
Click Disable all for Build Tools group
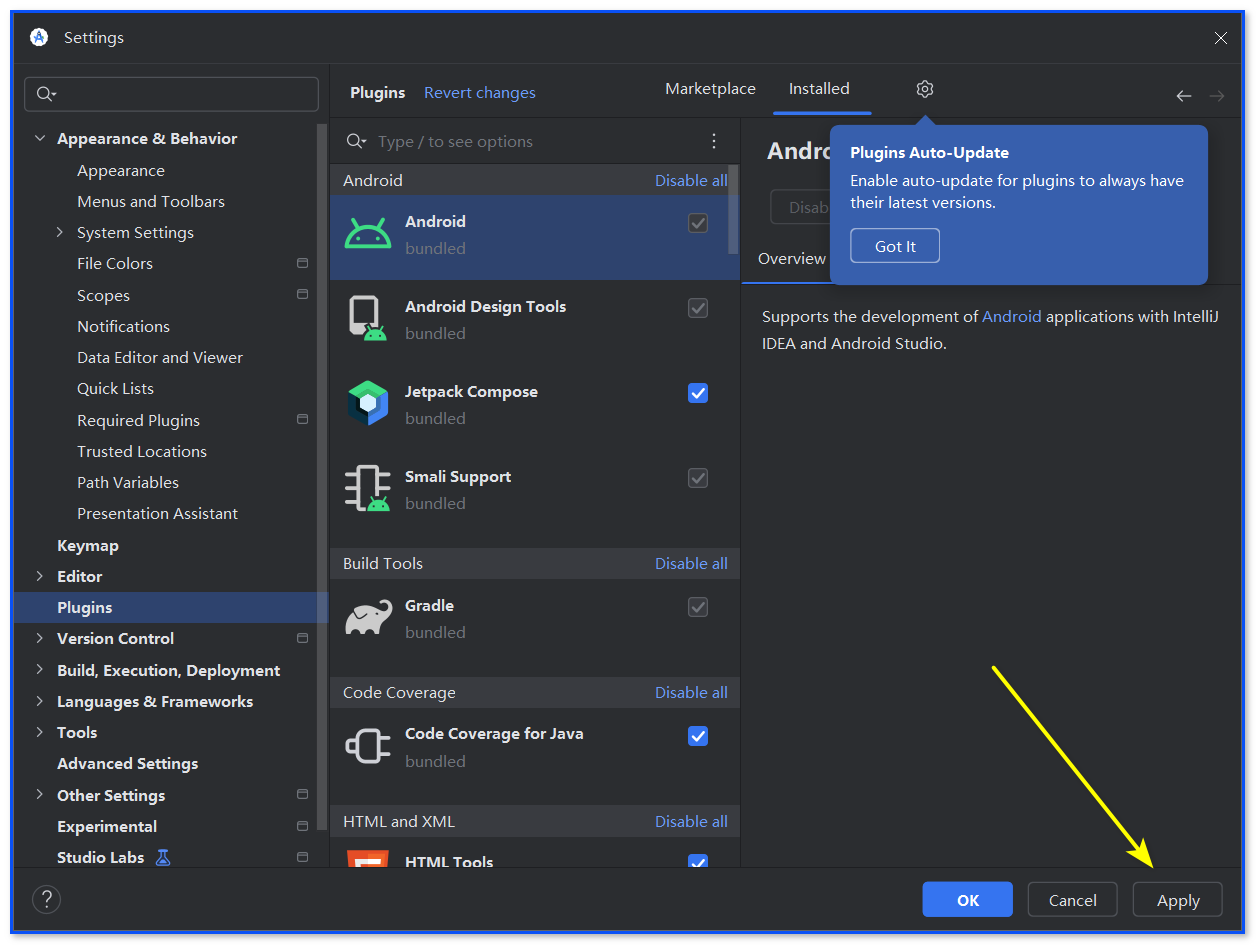point(691,563)
